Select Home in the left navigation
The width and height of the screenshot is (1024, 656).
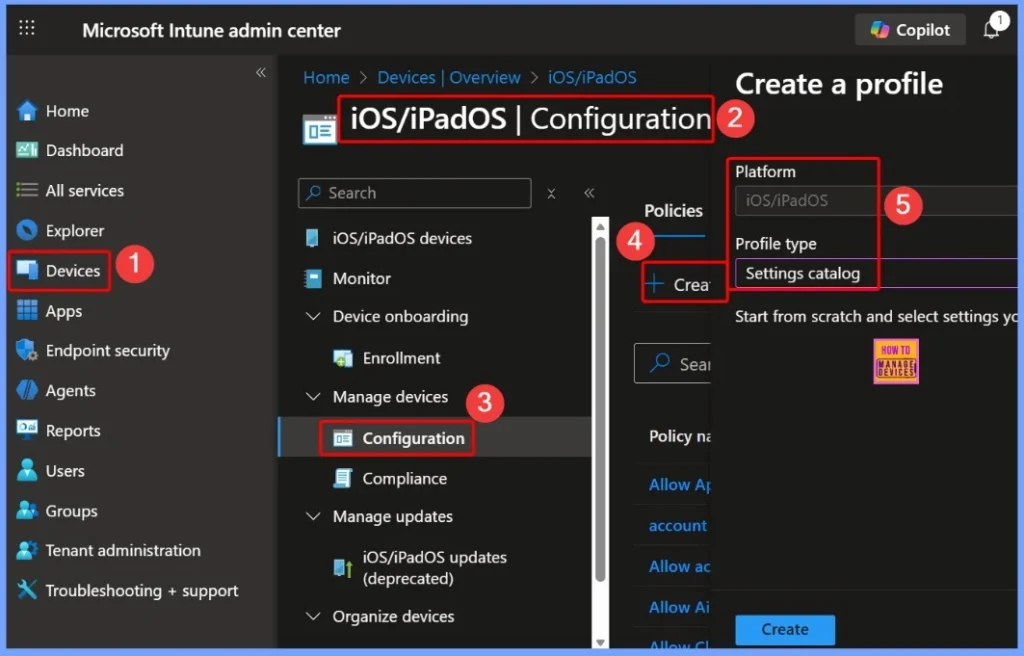66,110
